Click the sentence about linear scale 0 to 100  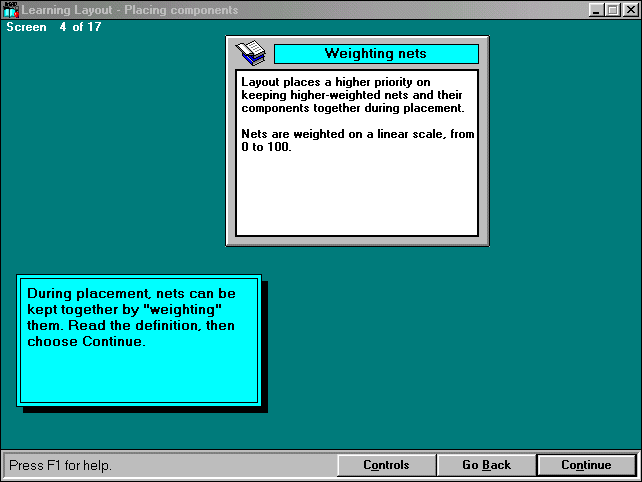tap(358, 140)
